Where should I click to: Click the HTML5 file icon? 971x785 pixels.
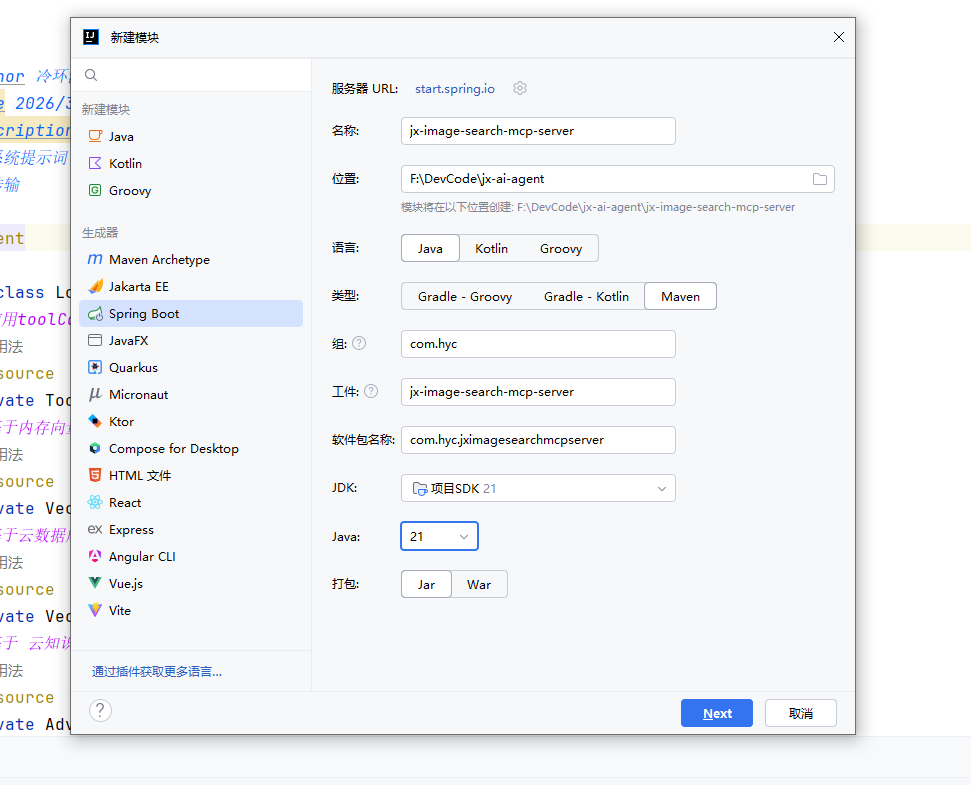pos(95,475)
